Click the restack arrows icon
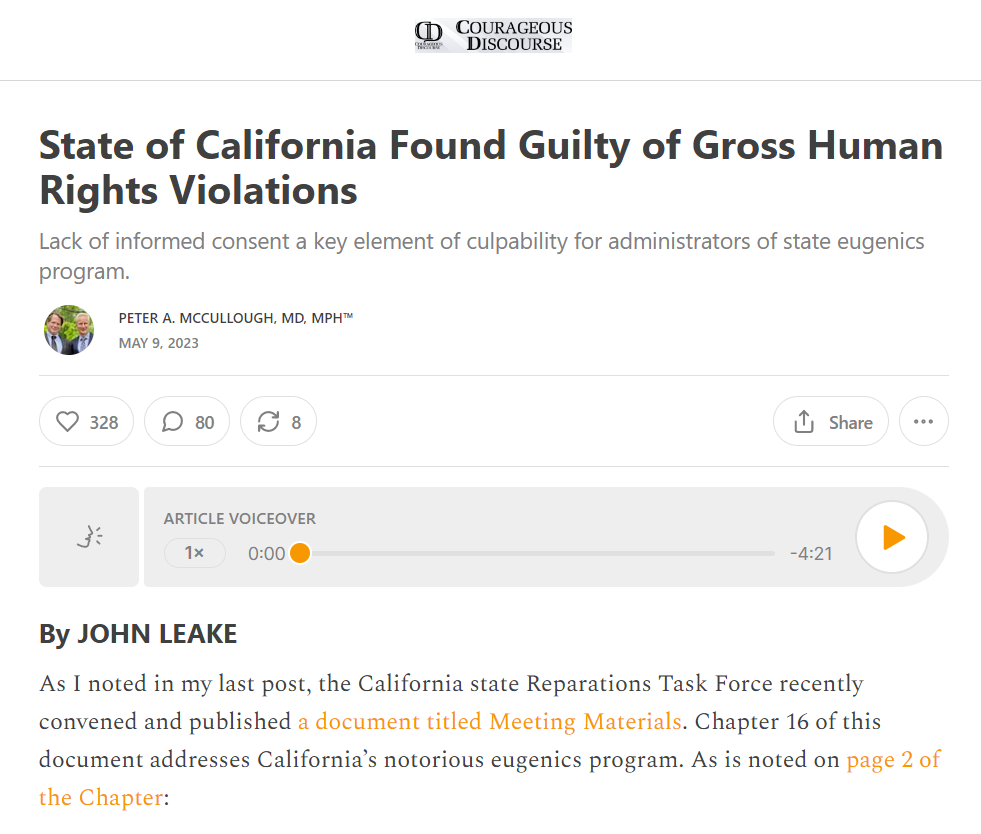This screenshot has width=981, height=834. pos(268,422)
